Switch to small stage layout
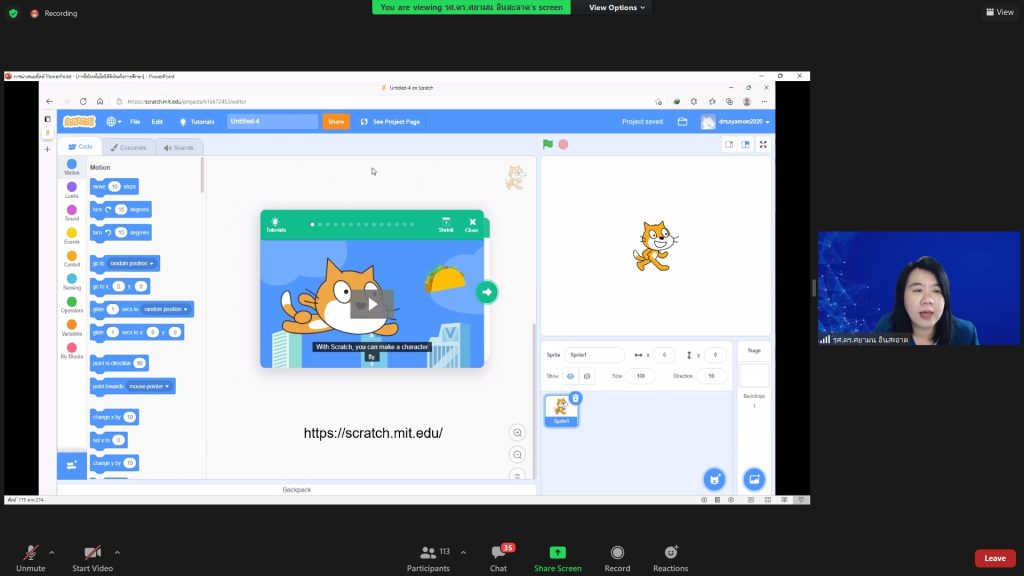Image resolution: width=1024 pixels, height=576 pixels. (729, 144)
